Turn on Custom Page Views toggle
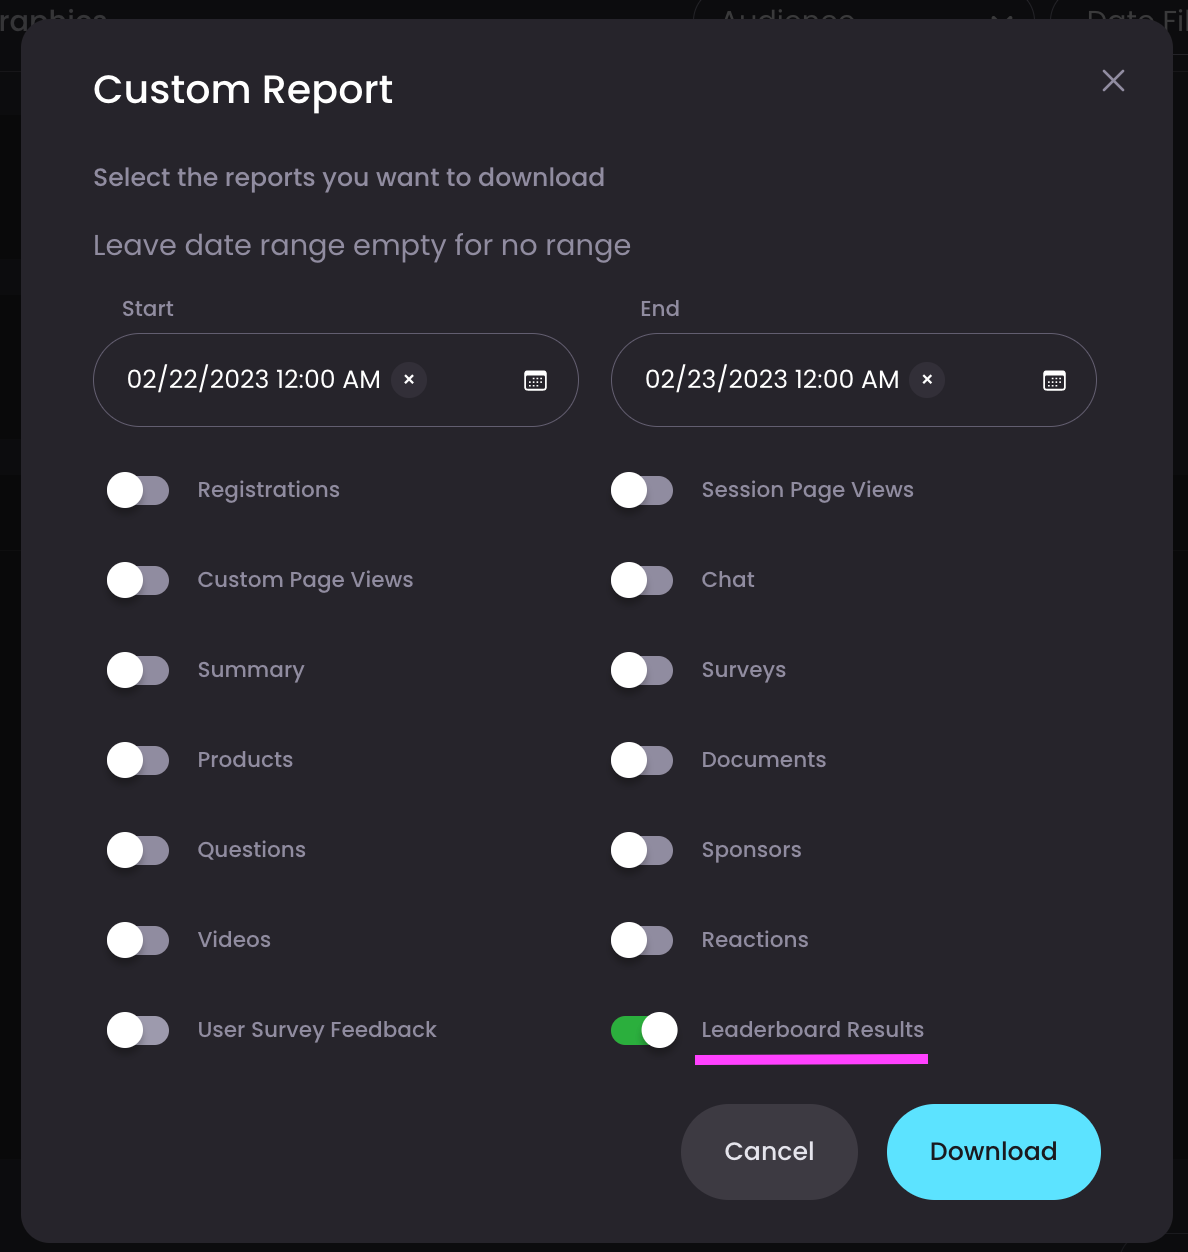The height and width of the screenshot is (1252, 1188). [138, 580]
